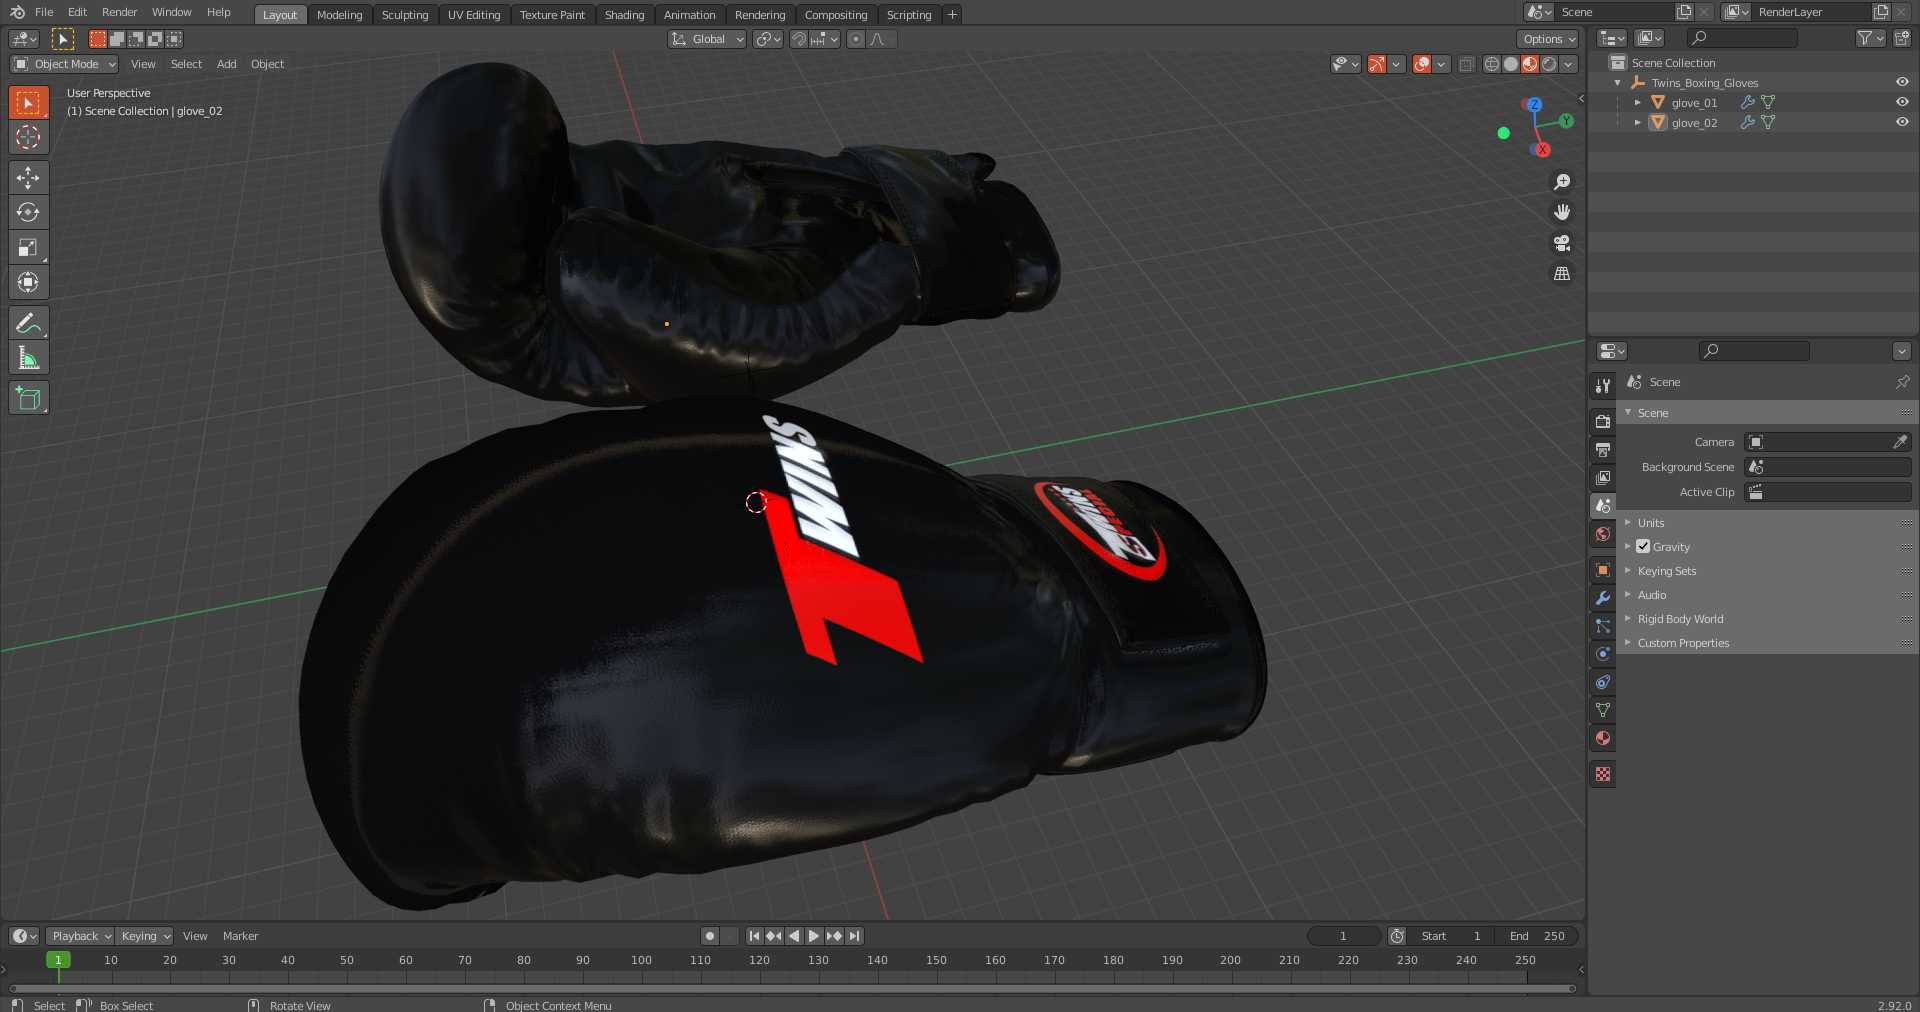
Task: Switch to solid shading
Action: point(1510,64)
